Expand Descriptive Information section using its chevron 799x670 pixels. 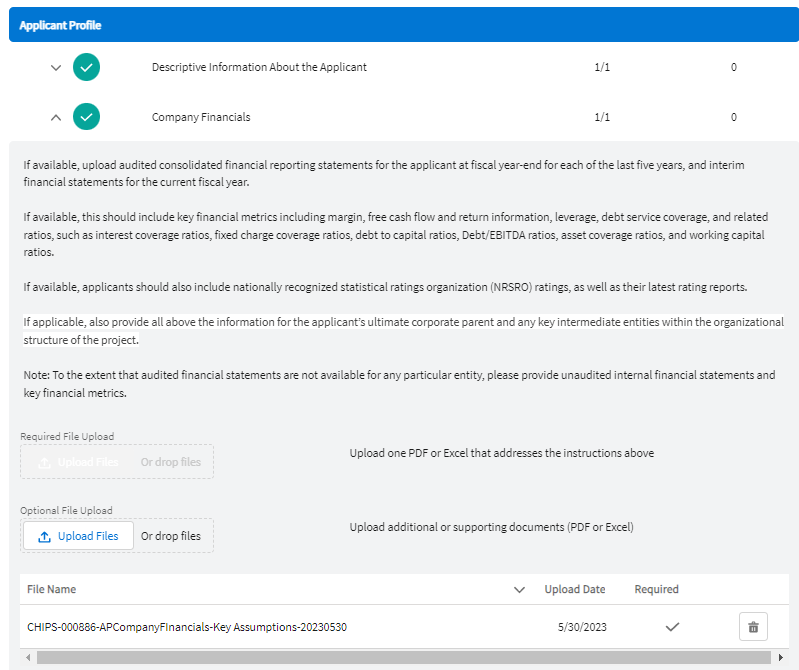click(x=56, y=68)
